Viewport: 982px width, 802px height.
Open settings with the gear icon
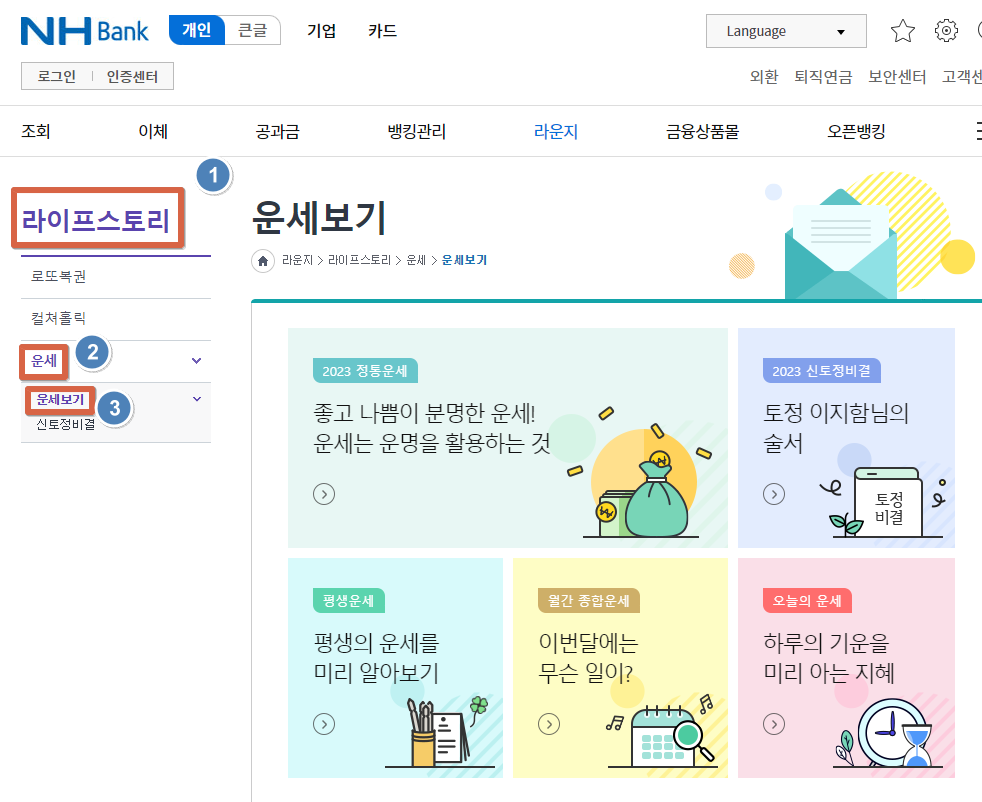tap(946, 31)
